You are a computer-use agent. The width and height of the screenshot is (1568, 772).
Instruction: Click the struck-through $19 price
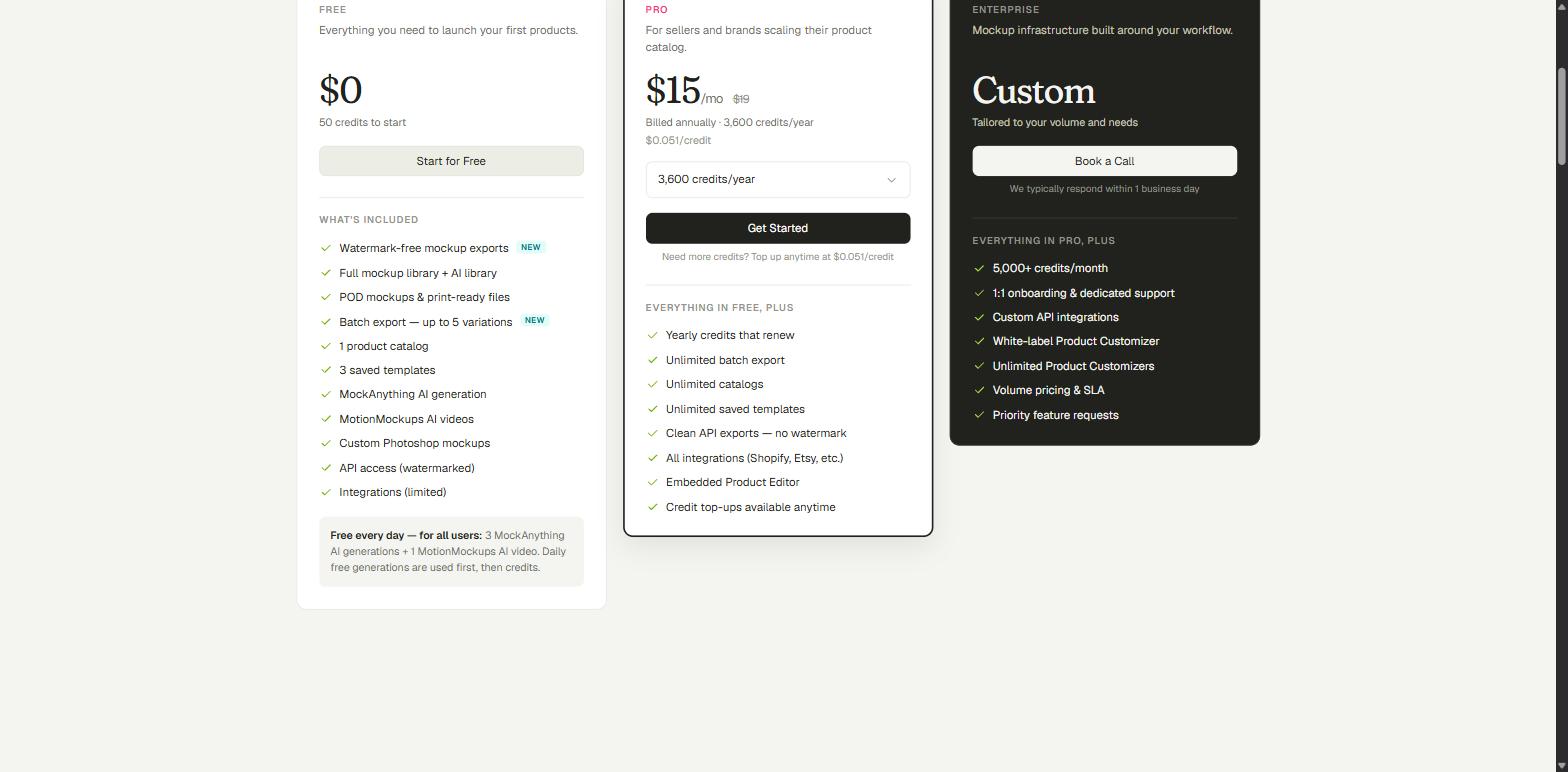(741, 99)
